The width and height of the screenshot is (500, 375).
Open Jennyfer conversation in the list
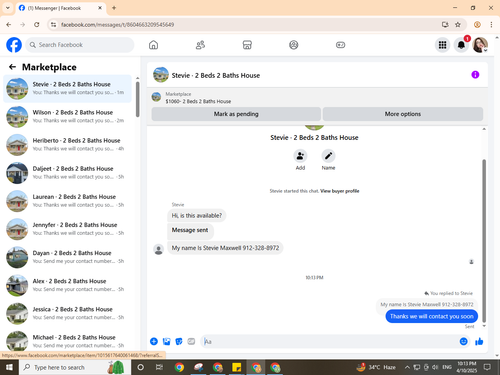tap(67, 229)
